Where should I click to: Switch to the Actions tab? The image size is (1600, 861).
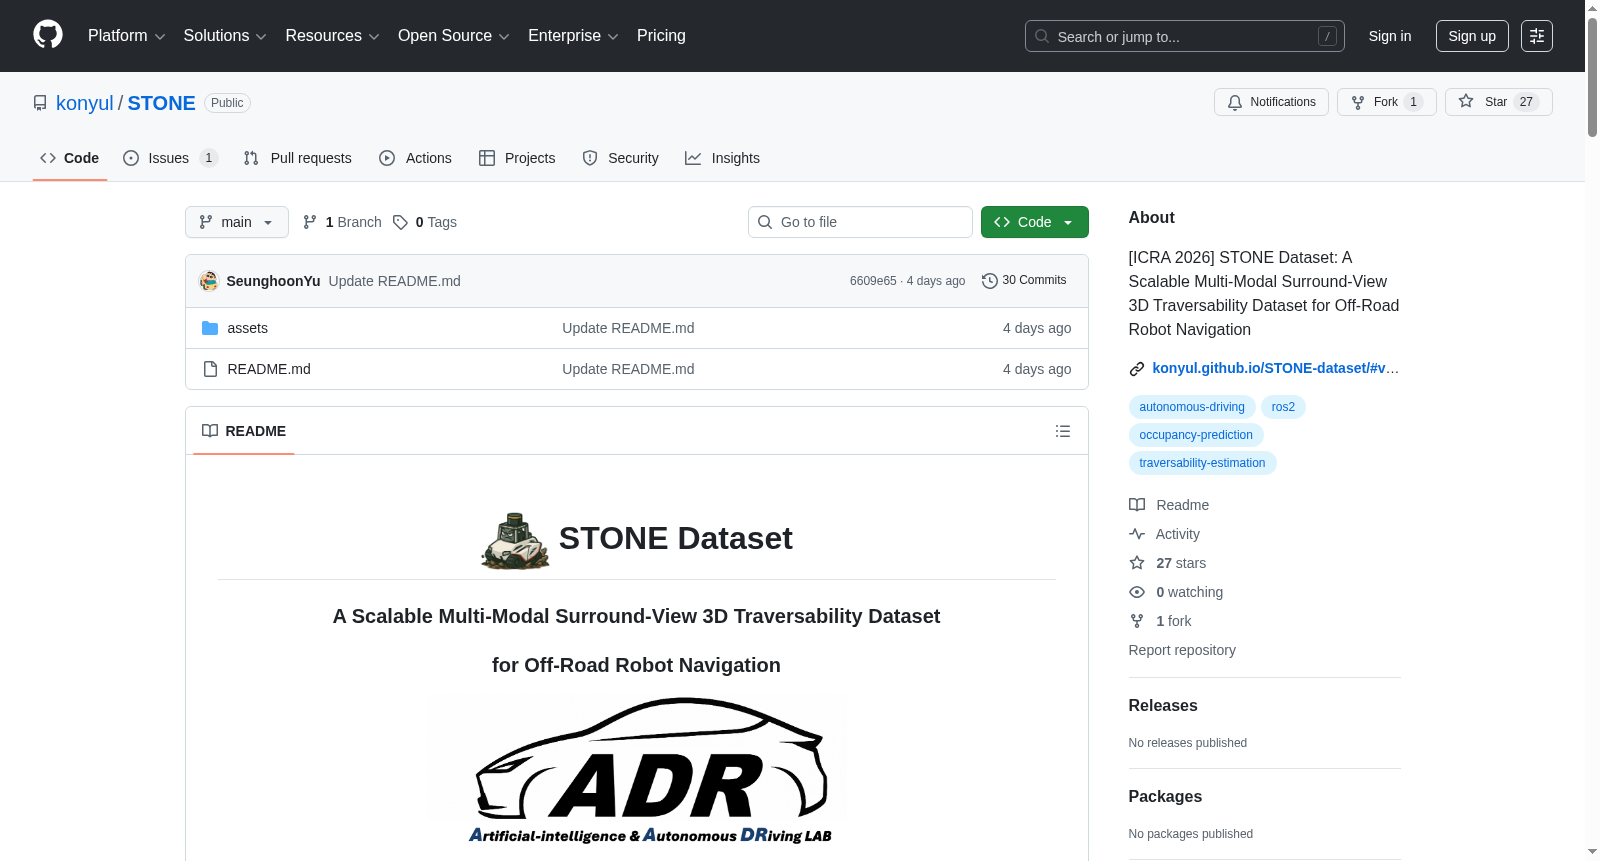coord(416,158)
